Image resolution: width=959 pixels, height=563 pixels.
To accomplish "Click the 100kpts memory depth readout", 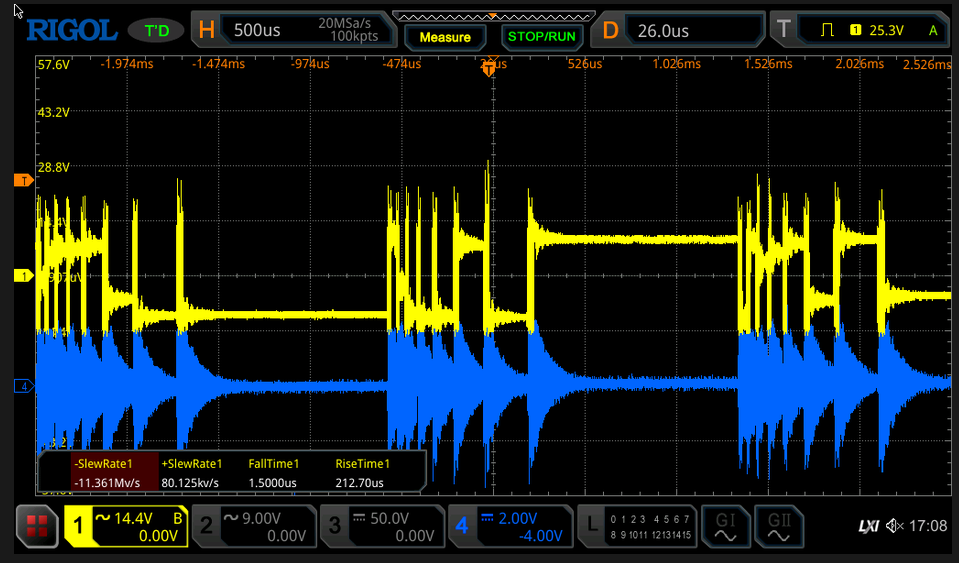I will tap(354, 37).
